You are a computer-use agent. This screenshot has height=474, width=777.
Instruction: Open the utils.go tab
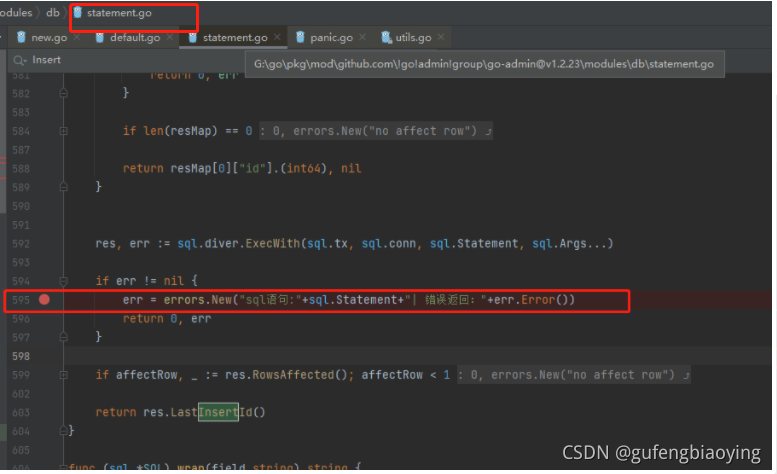pos(413,38)
